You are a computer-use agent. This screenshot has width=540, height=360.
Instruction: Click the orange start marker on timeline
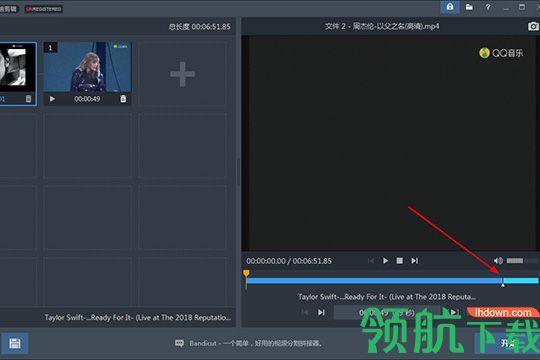(246, 274)
